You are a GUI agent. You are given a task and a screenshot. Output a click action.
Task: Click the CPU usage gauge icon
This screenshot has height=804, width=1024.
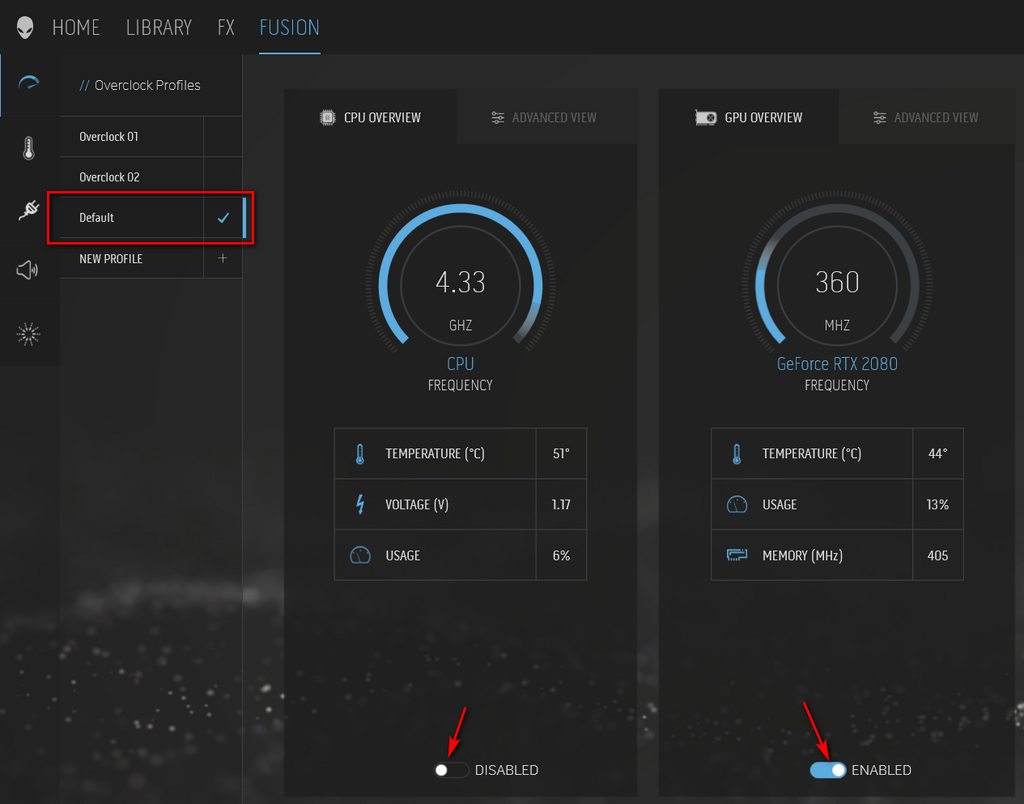coord(360,555)
